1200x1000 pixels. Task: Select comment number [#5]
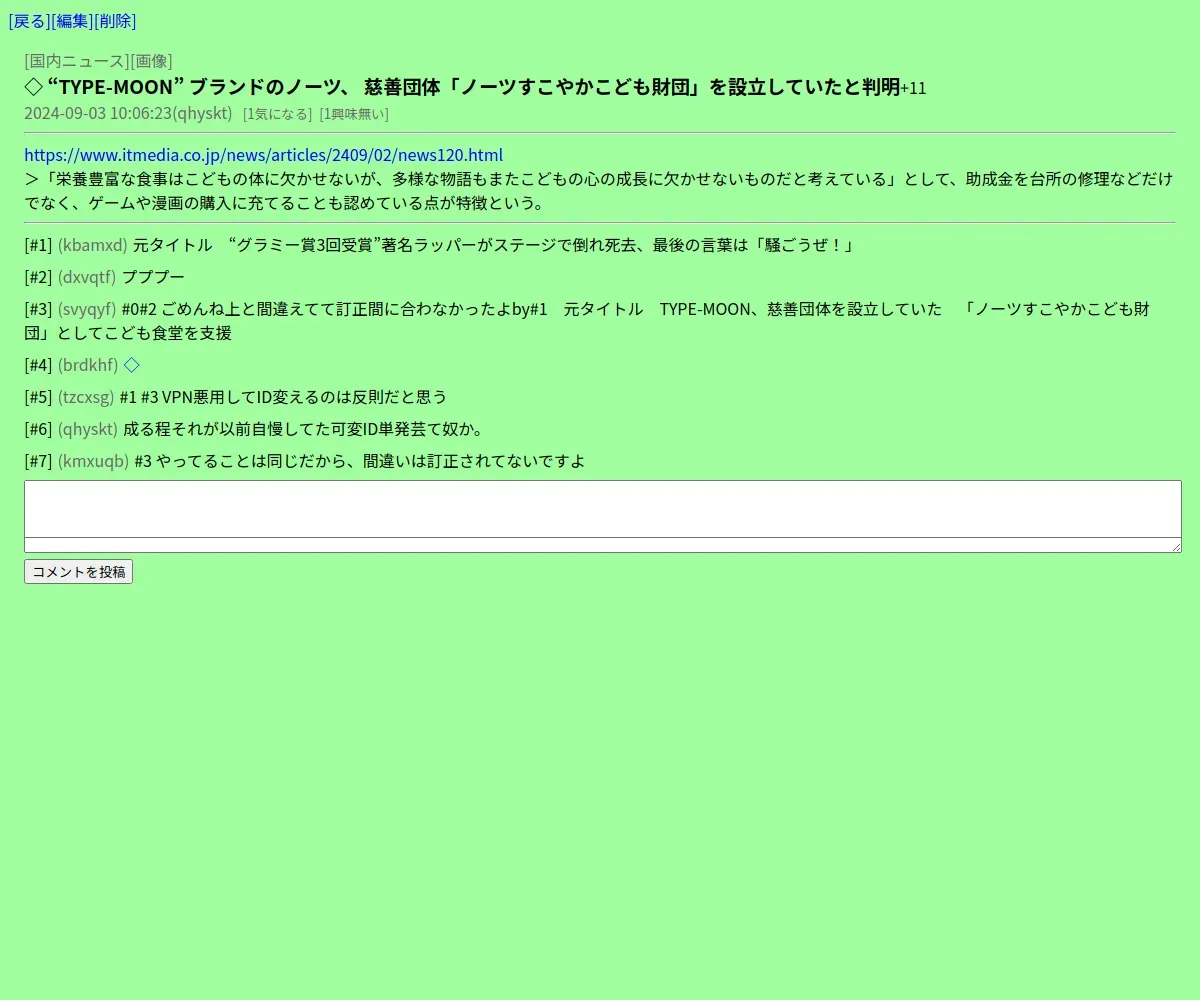38,397
